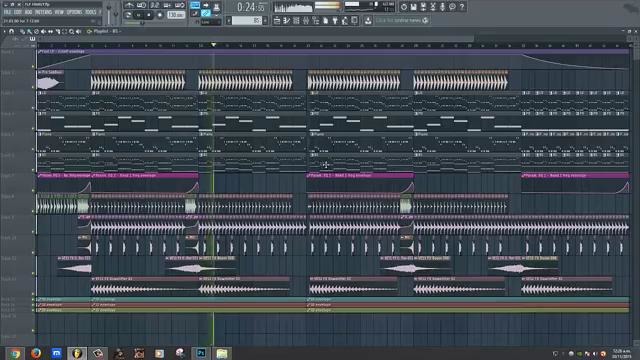Image resolution: width=640 pixels, height=360 pixels.
Task: Open Photoshop from taskbar
Action: (201, 353)
